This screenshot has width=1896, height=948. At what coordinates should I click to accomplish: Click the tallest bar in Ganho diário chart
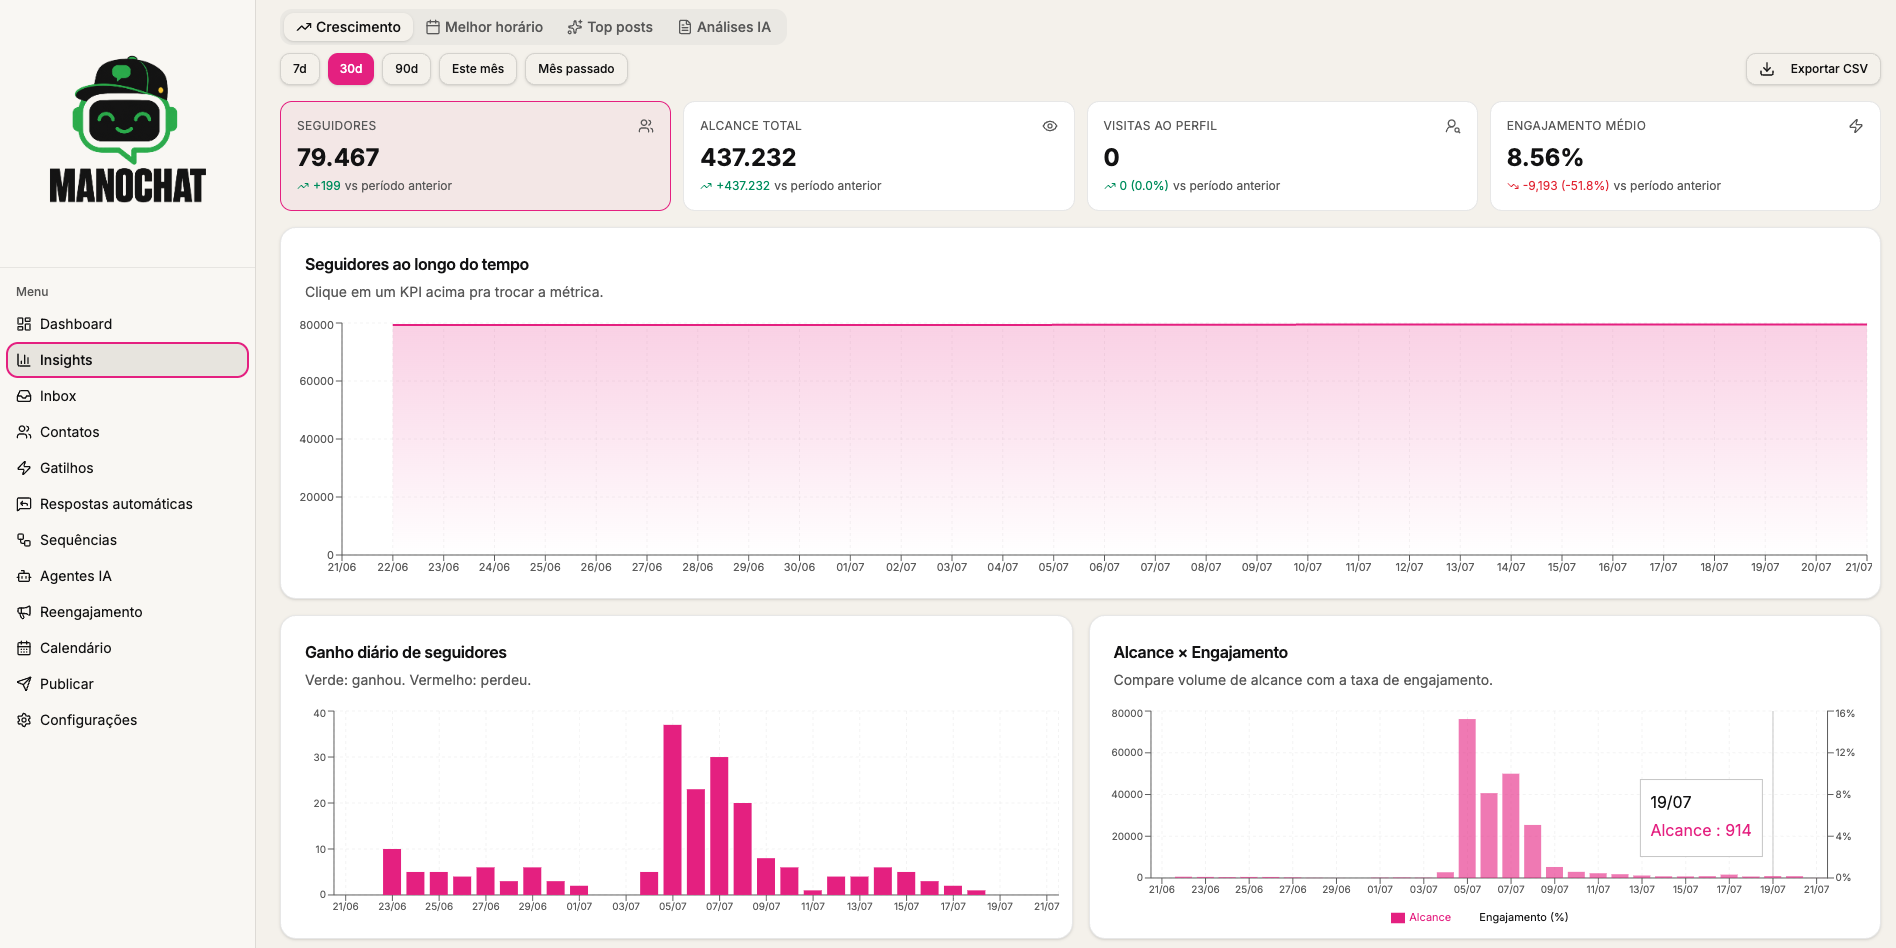click(x=672, y=809)
